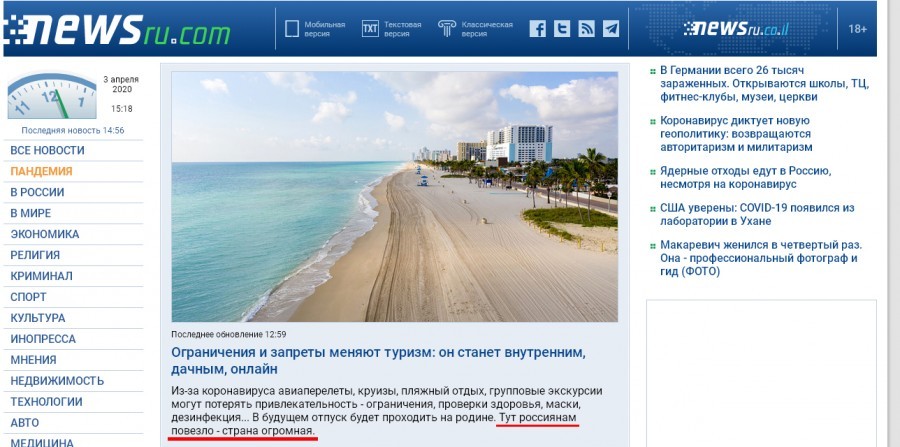Click the clock widget in the sidebar
Image resolution: width=900 pixels, height=447 pixels.
pyautogui.click(x=52, y=96)
